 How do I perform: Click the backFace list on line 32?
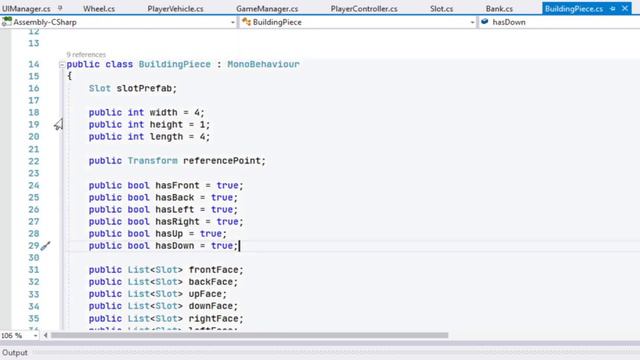click(211, 282)
